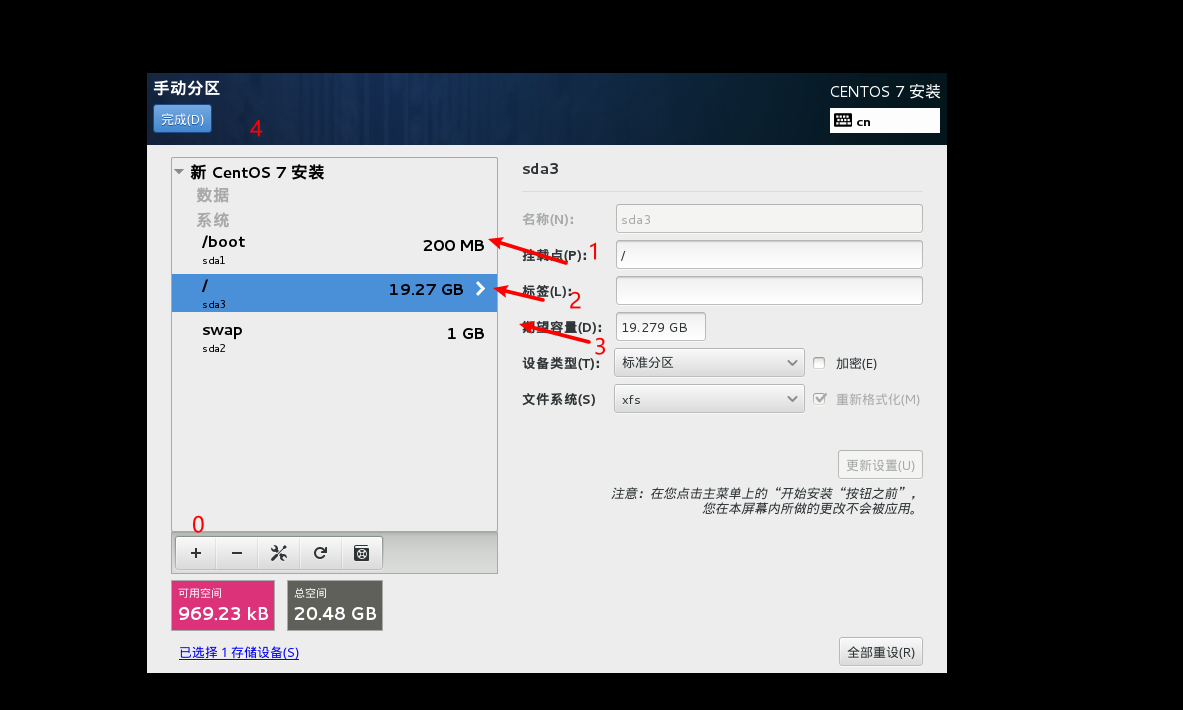The width and height of the screenshot is (1183, 710).
Task: Toggle the 重新格式化(M) reformat checkbox
Action: (819, 399)
